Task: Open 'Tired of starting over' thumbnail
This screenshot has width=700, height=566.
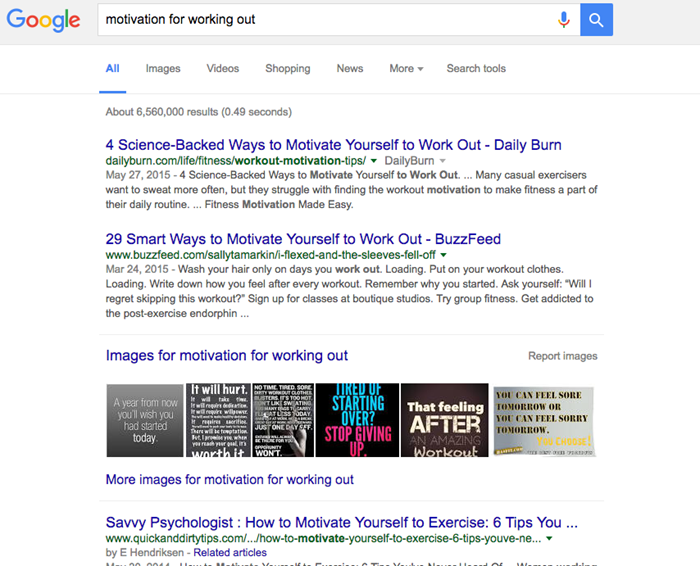Action: [x=358, y=420]
